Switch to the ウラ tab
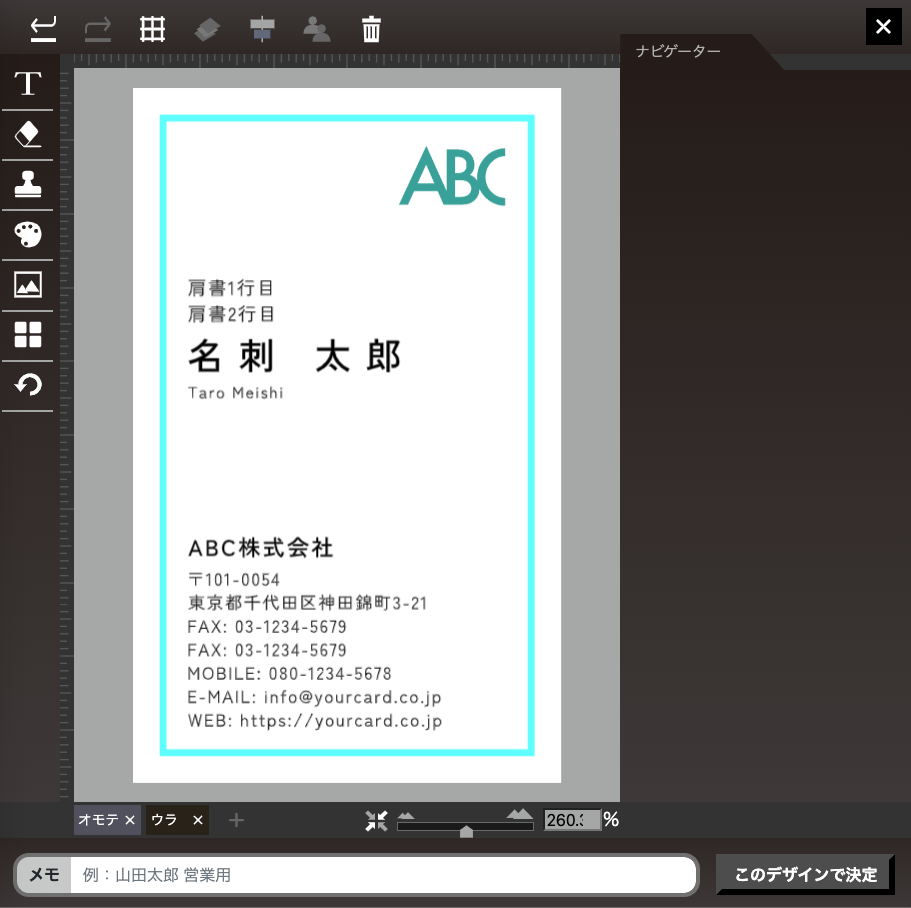This screenshot has width=911, height=908. tap(164, 820)
